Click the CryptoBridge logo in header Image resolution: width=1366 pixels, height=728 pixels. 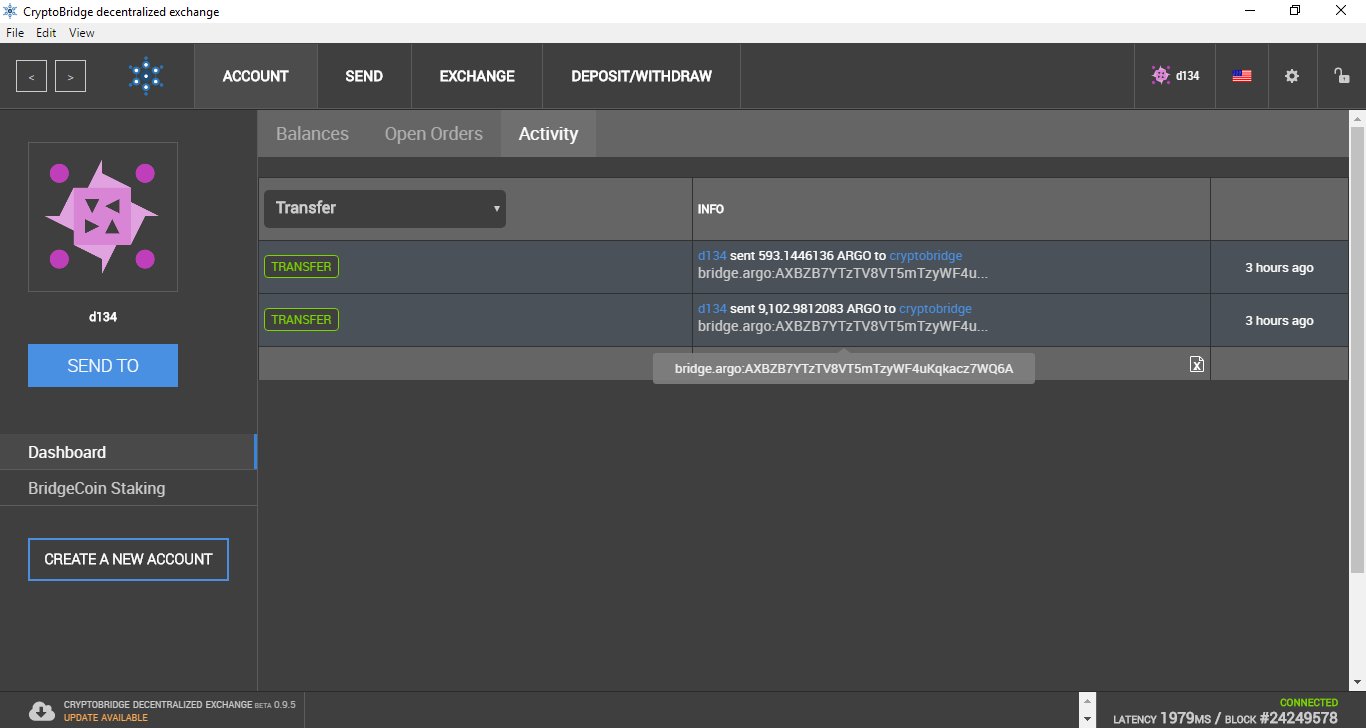pyautogui.click(x=146, y=76)
